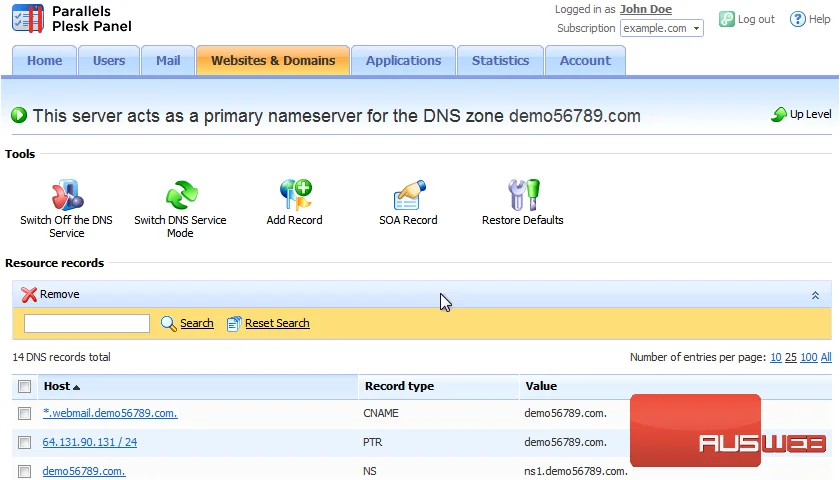840x480 pixels.
Task: Click the Remove text button
Action: [59, 294]
